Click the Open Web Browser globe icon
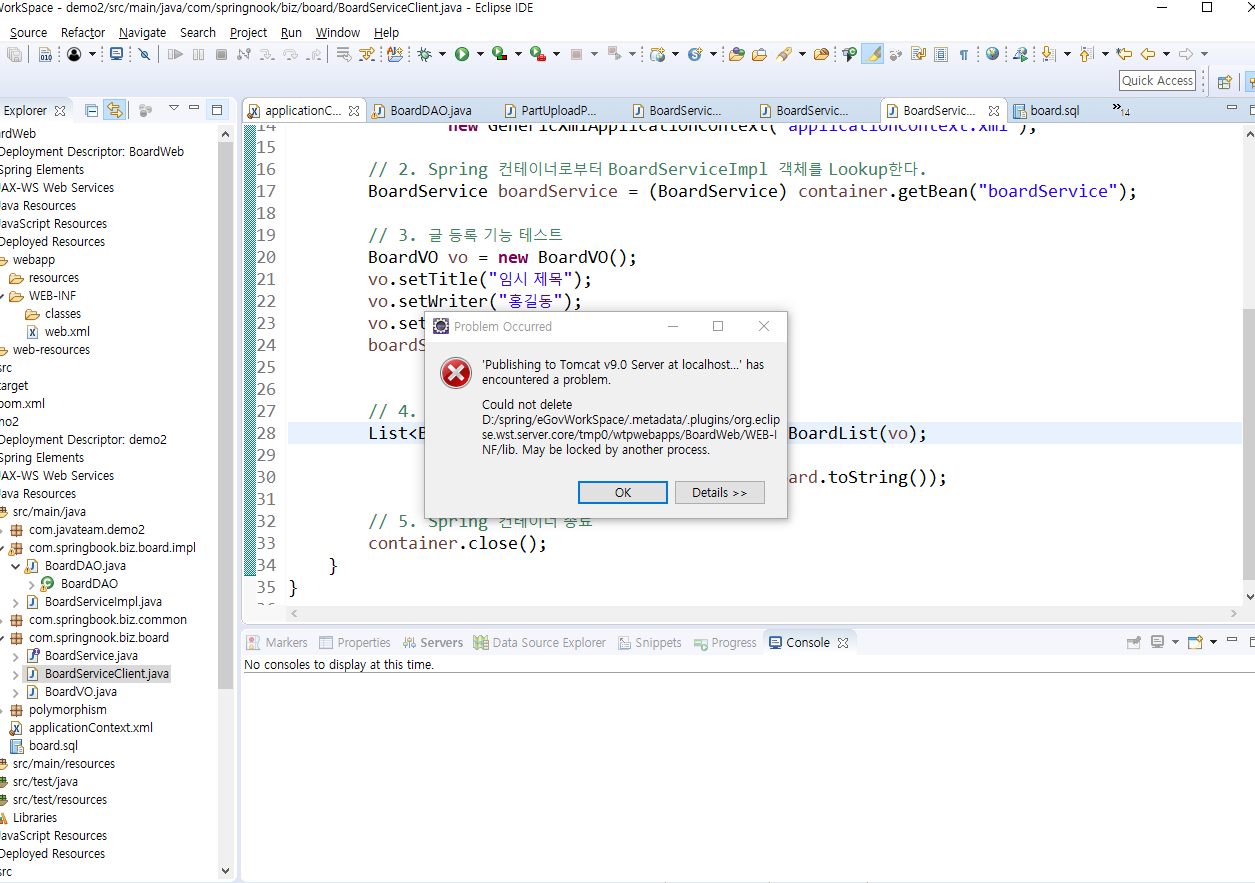The height and width of the screenshot is (883, 1255). tap(992, 54)
